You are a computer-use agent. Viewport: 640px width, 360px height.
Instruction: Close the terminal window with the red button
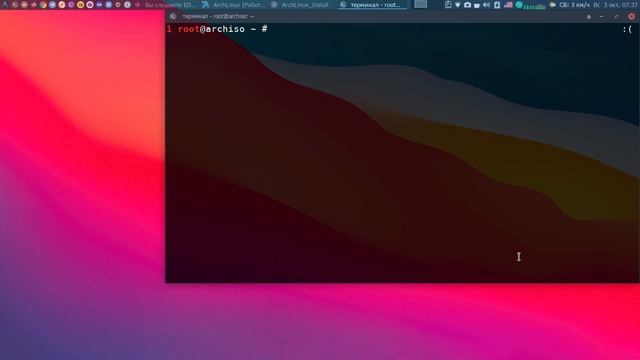point(631,16)
